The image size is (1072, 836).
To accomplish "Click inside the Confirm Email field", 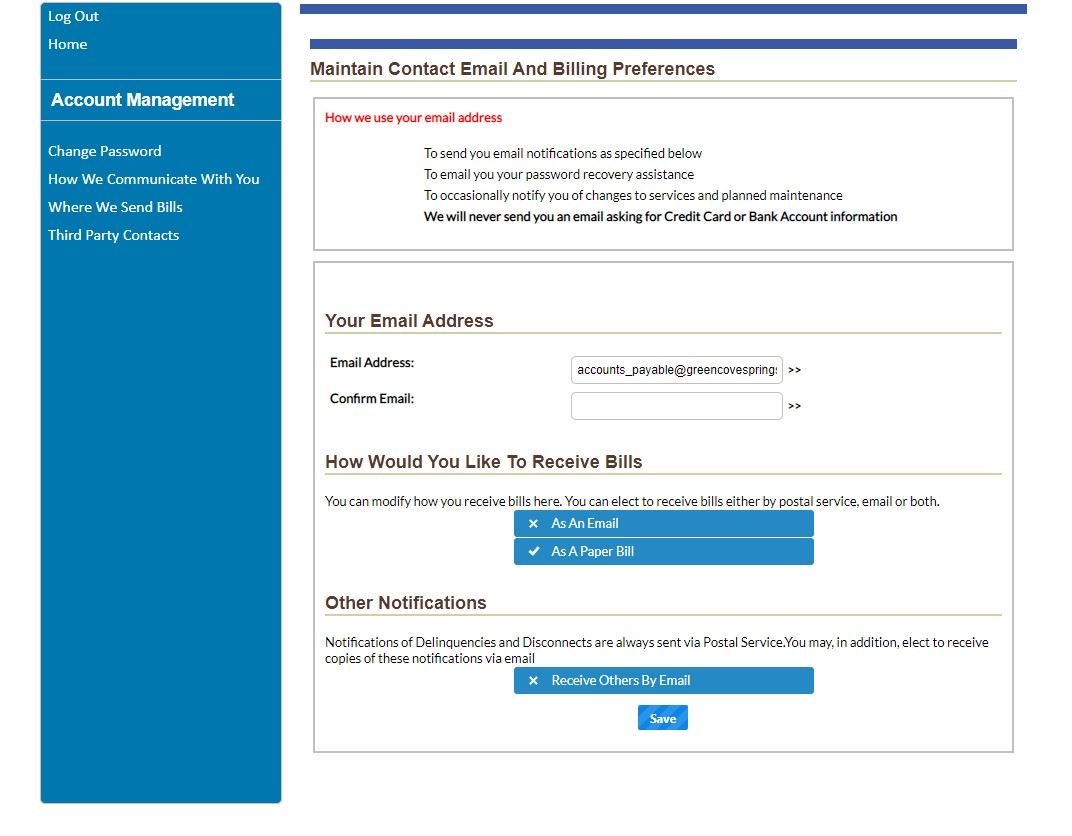I will click(x=676, y=405).
